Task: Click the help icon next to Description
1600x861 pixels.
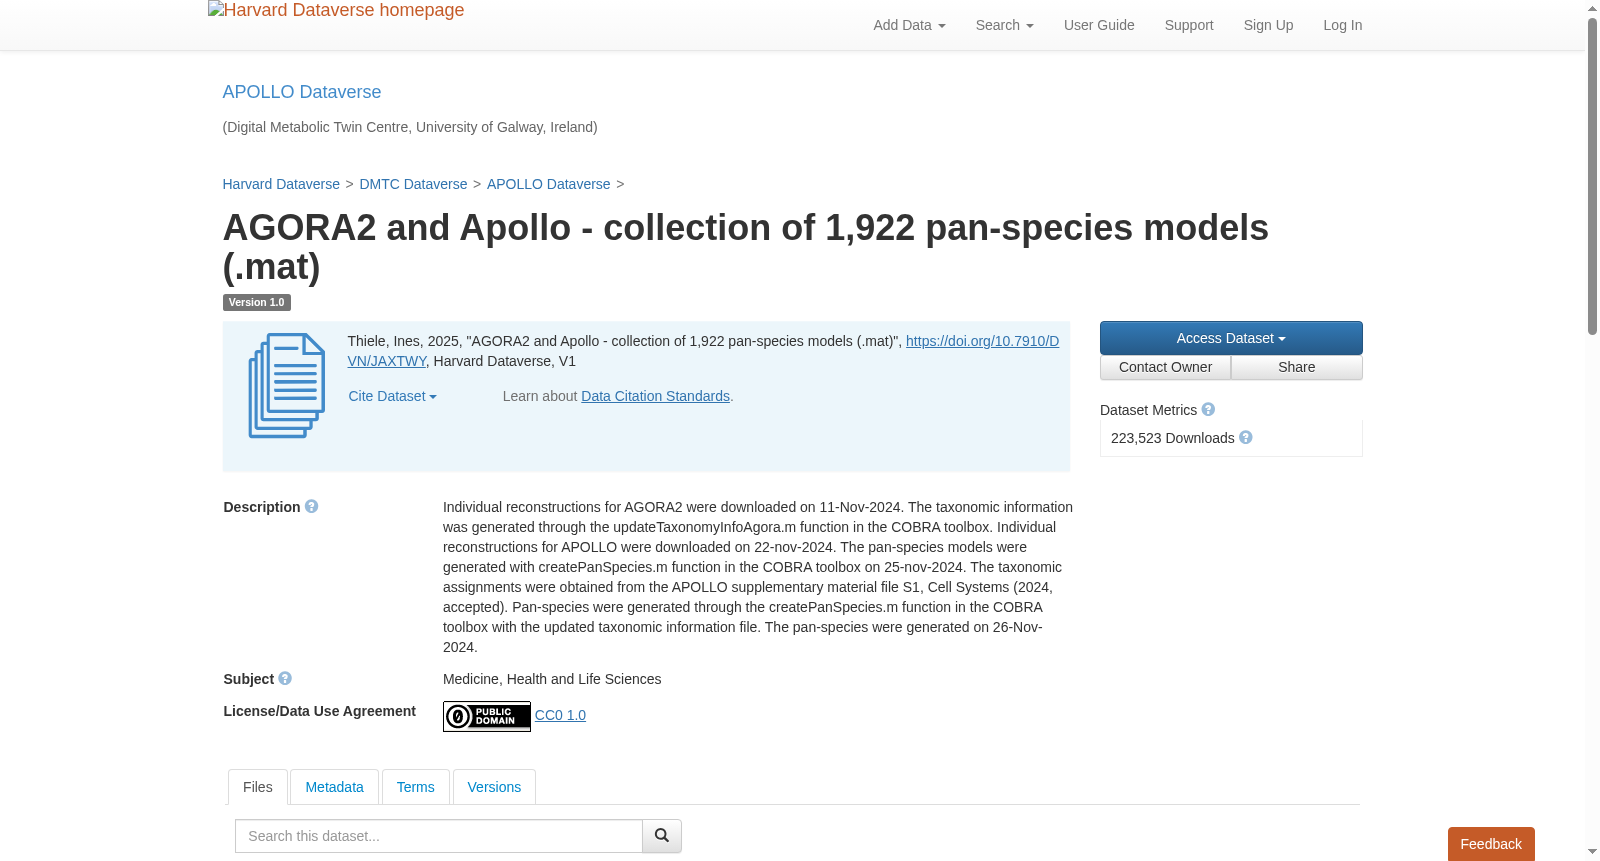Action: 312,507
